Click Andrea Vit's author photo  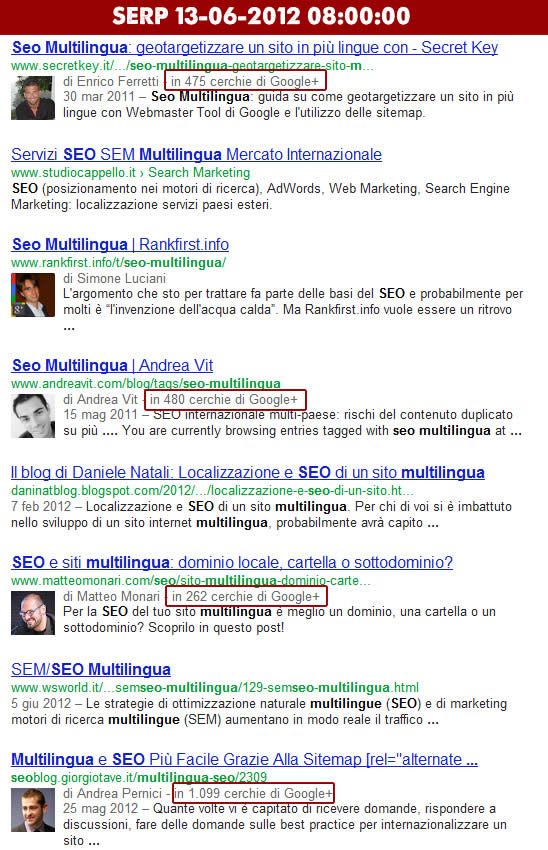click(x=33, y=416)
